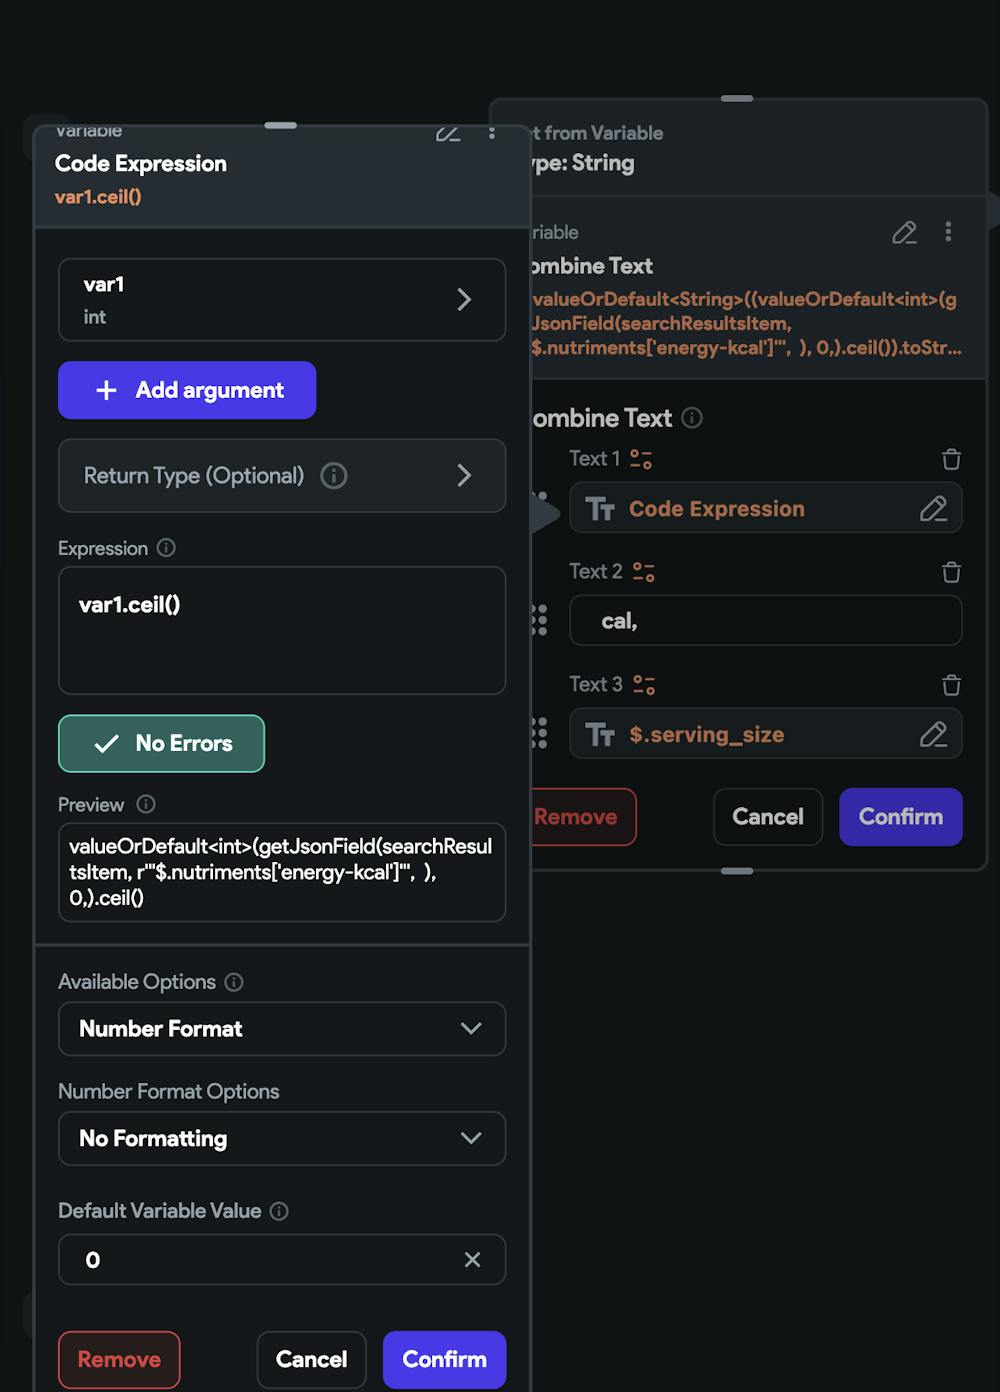Cancel the Combine Text dialog
Screen dimensions: 1000x1392
tap(767, 817)
